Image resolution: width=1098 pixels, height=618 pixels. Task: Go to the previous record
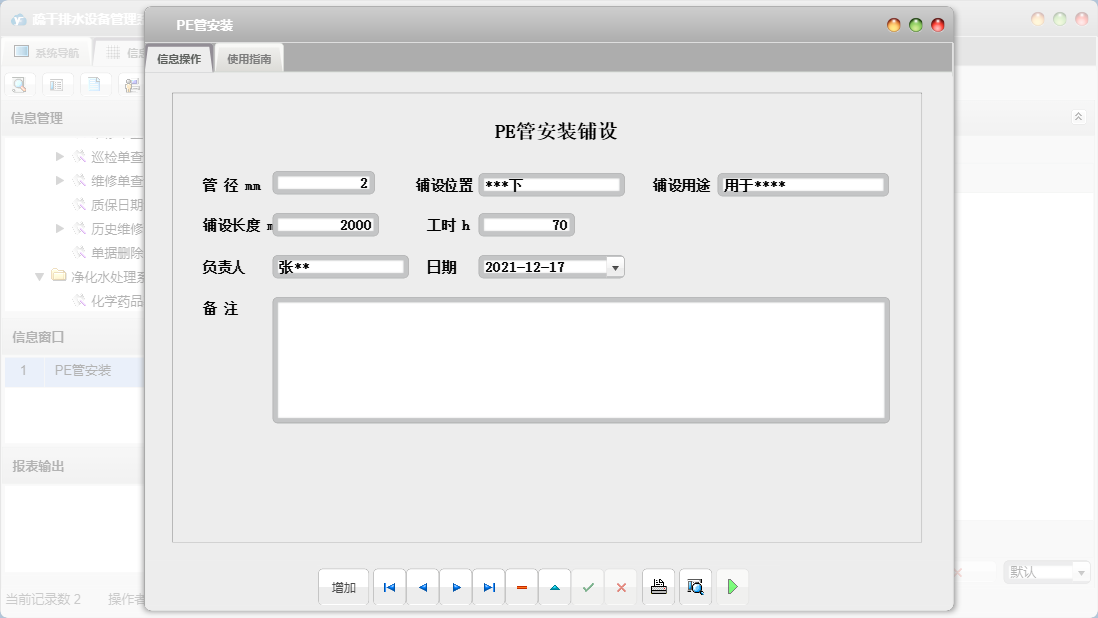point(422,587)
